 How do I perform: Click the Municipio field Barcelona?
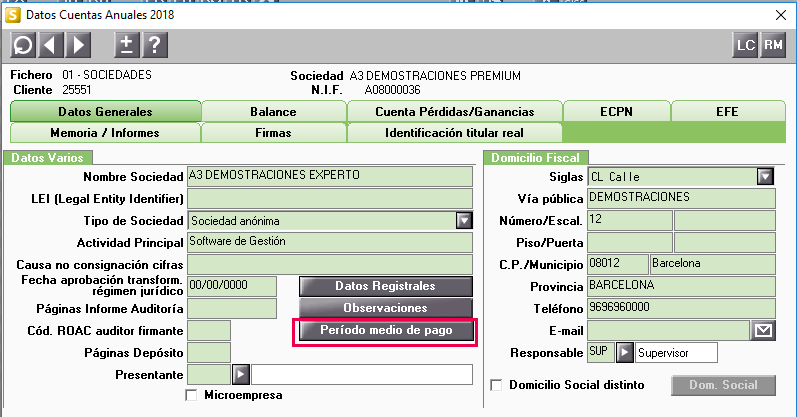713,264
